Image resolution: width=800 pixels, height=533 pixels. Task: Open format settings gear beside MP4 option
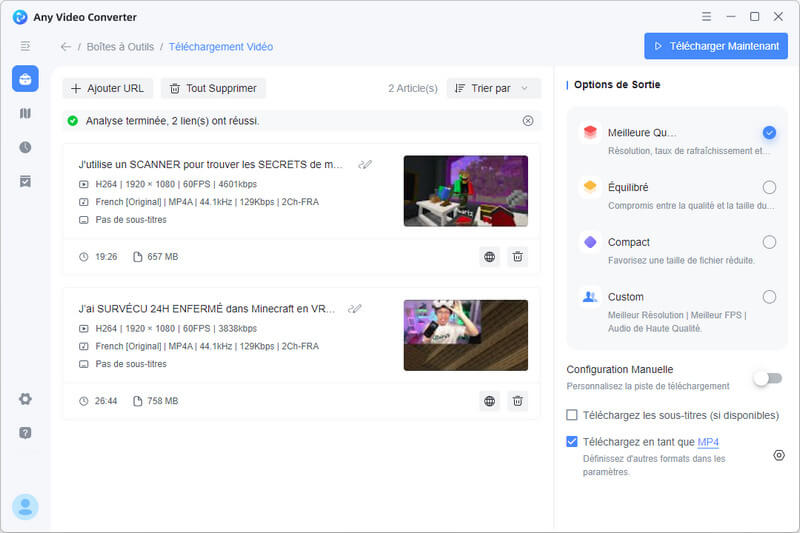click(x=779, y=455)
